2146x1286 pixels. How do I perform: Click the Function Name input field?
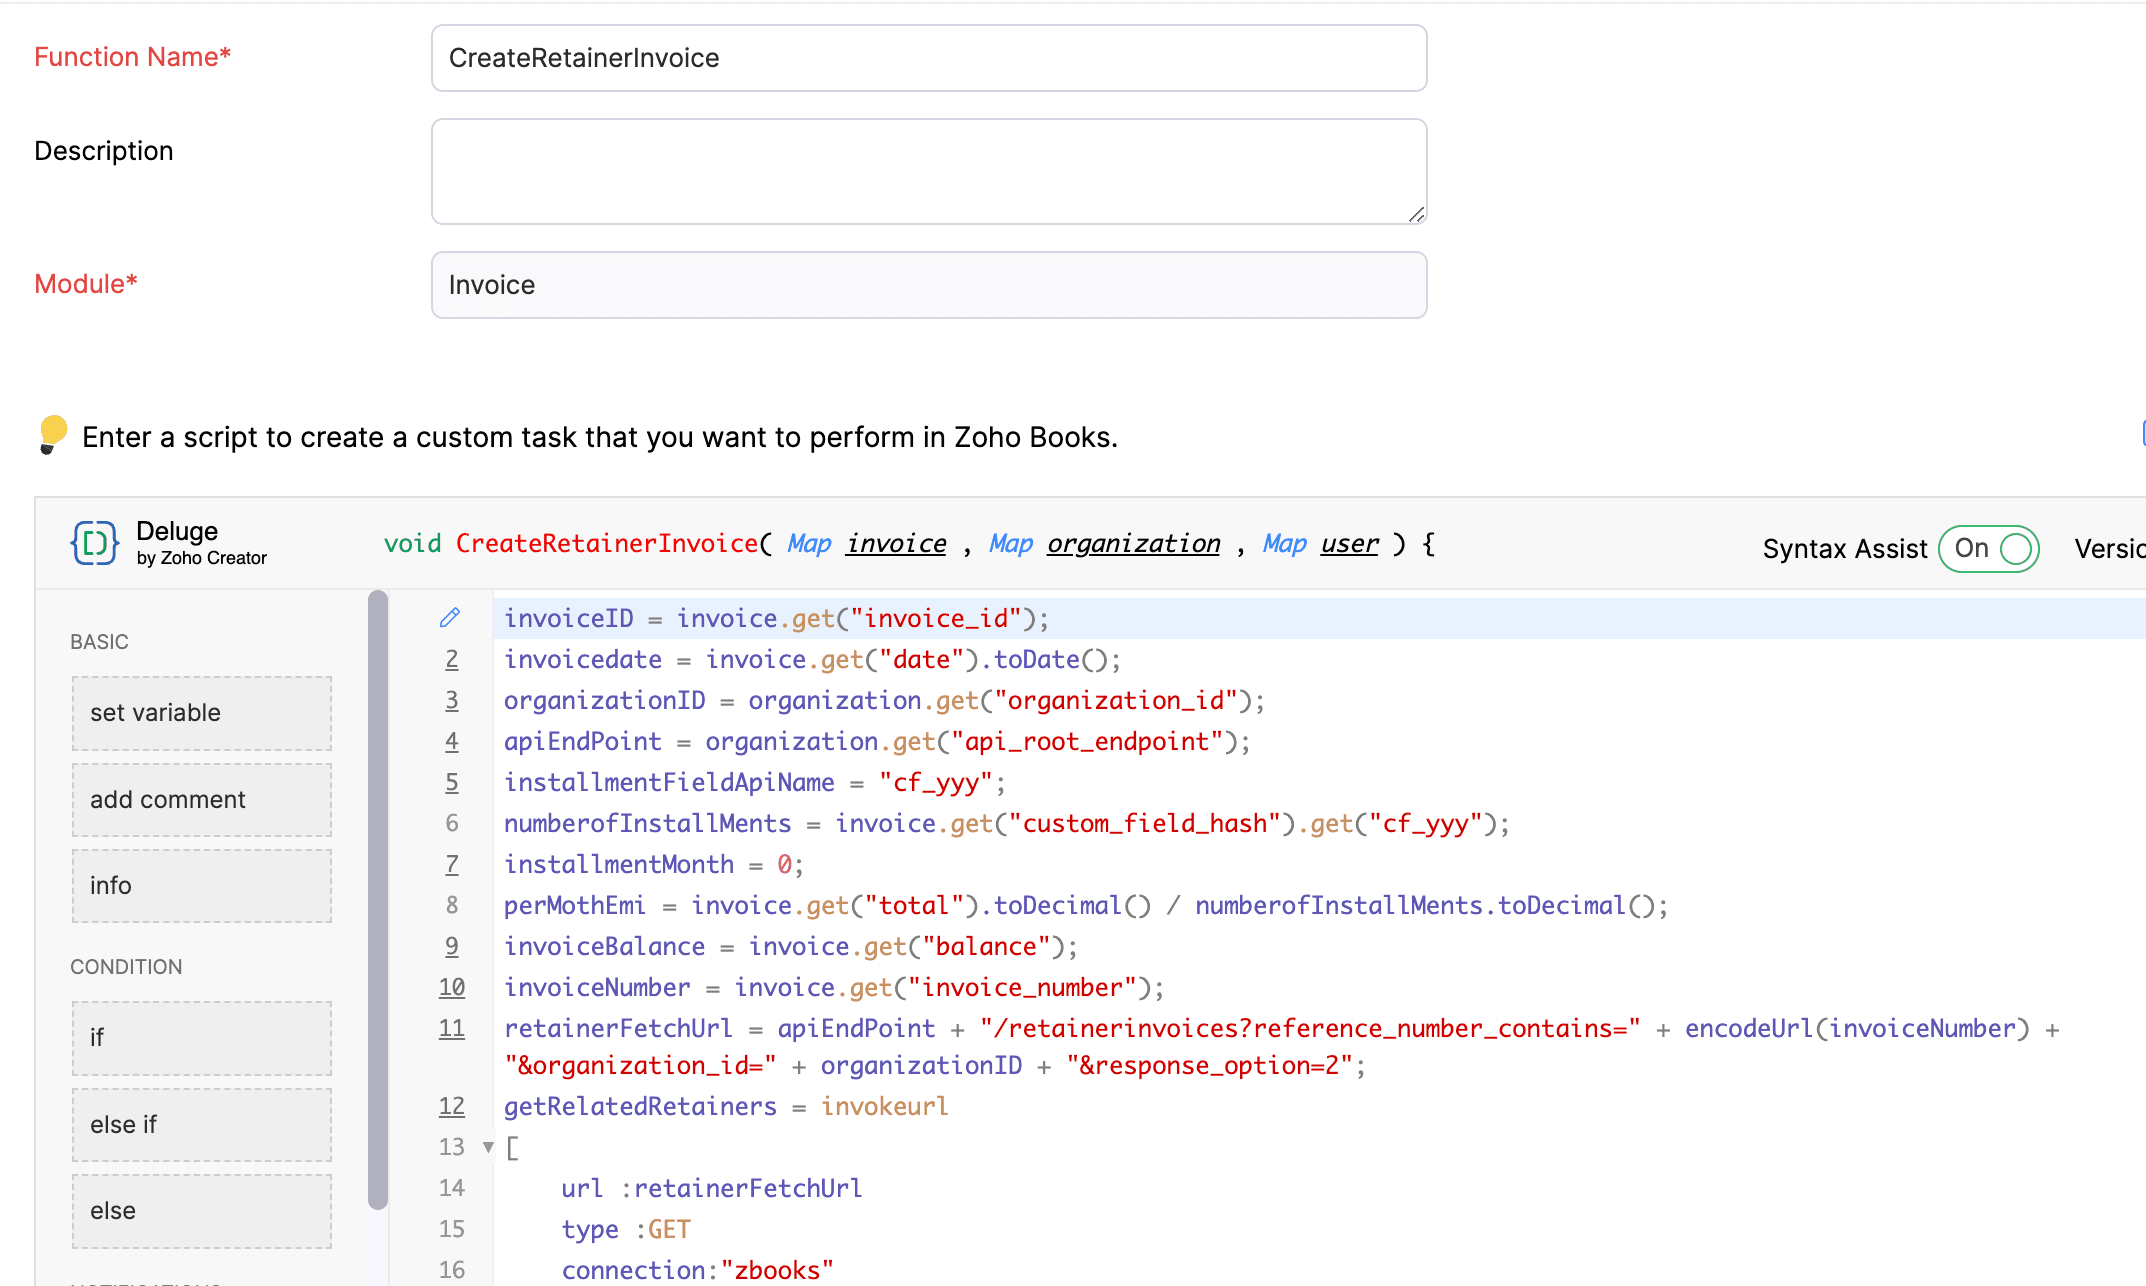coord(928,58)
